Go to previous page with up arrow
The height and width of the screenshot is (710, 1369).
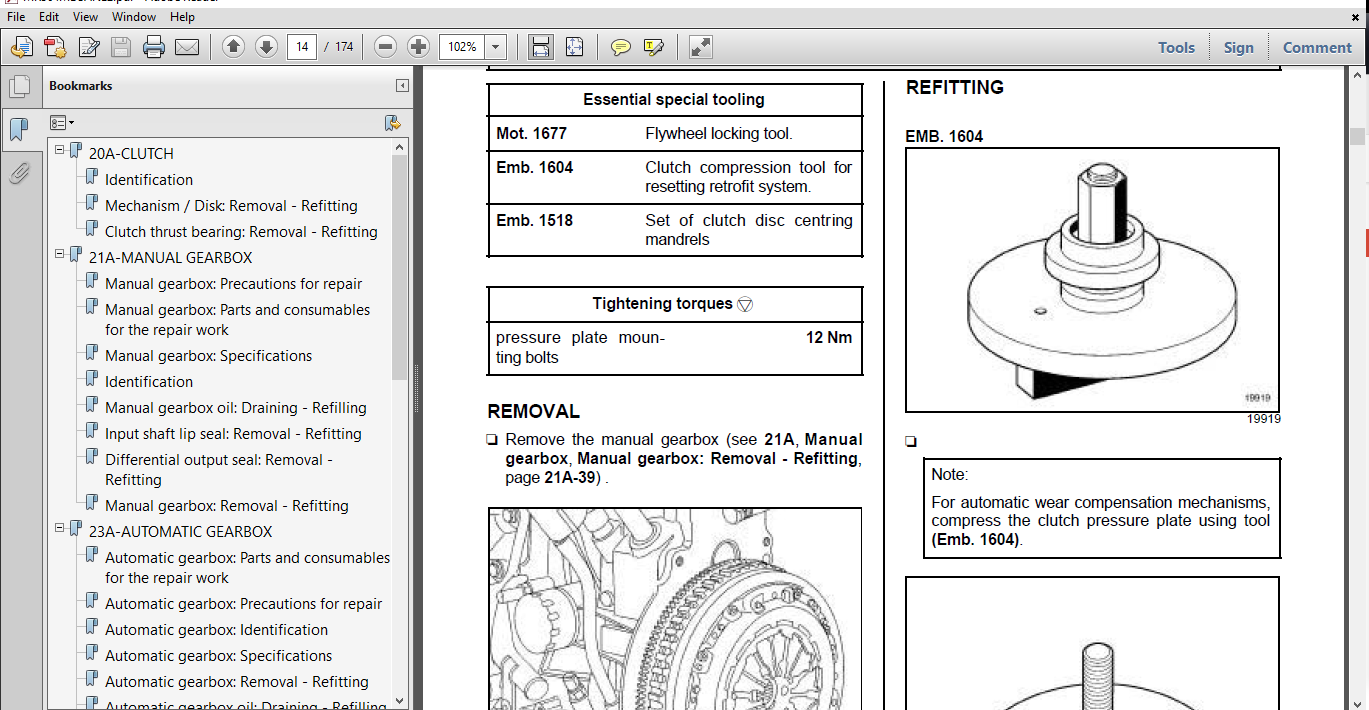point(233,47)
